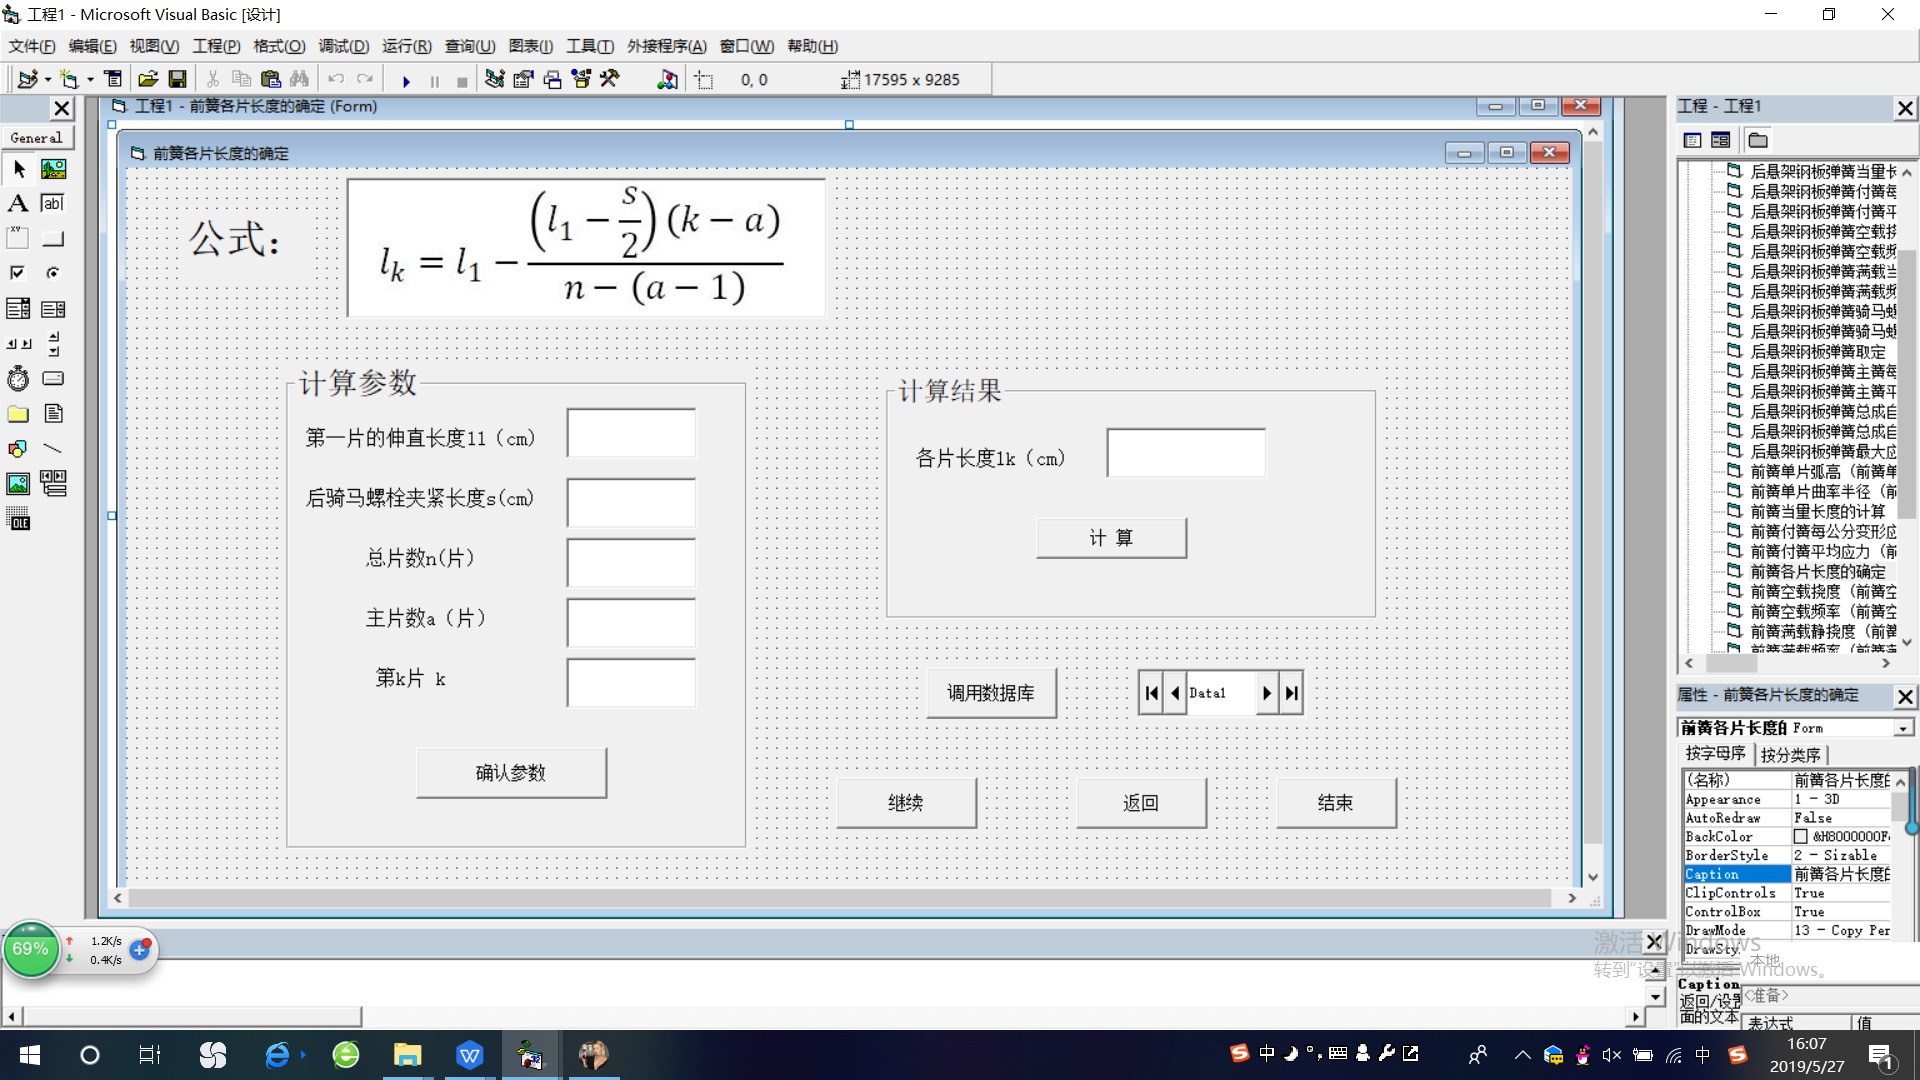Viewport: 1920px width, 1080px height.
Task: Select 前簧当量长度的计算 form in project tree
Action: 1817,511
